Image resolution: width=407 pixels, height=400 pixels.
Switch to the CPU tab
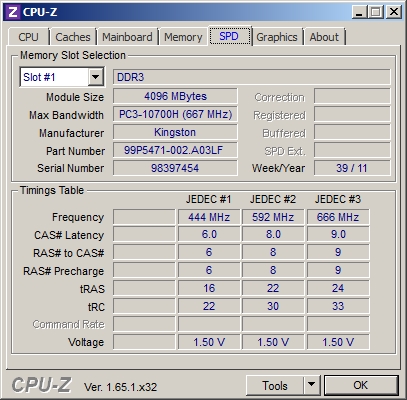coord(29,37)
